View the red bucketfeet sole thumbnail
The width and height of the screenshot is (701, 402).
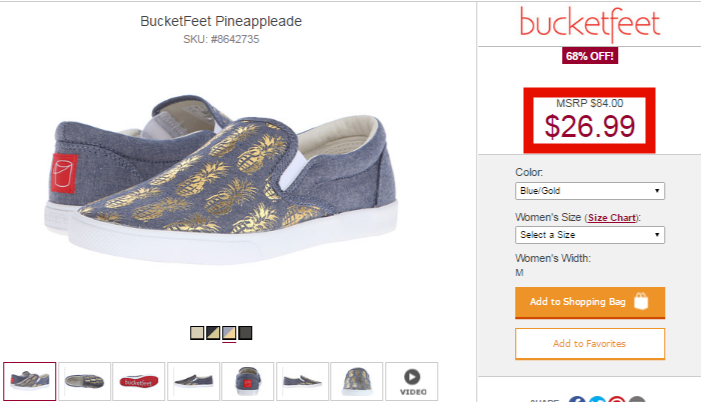click(139, 381)
